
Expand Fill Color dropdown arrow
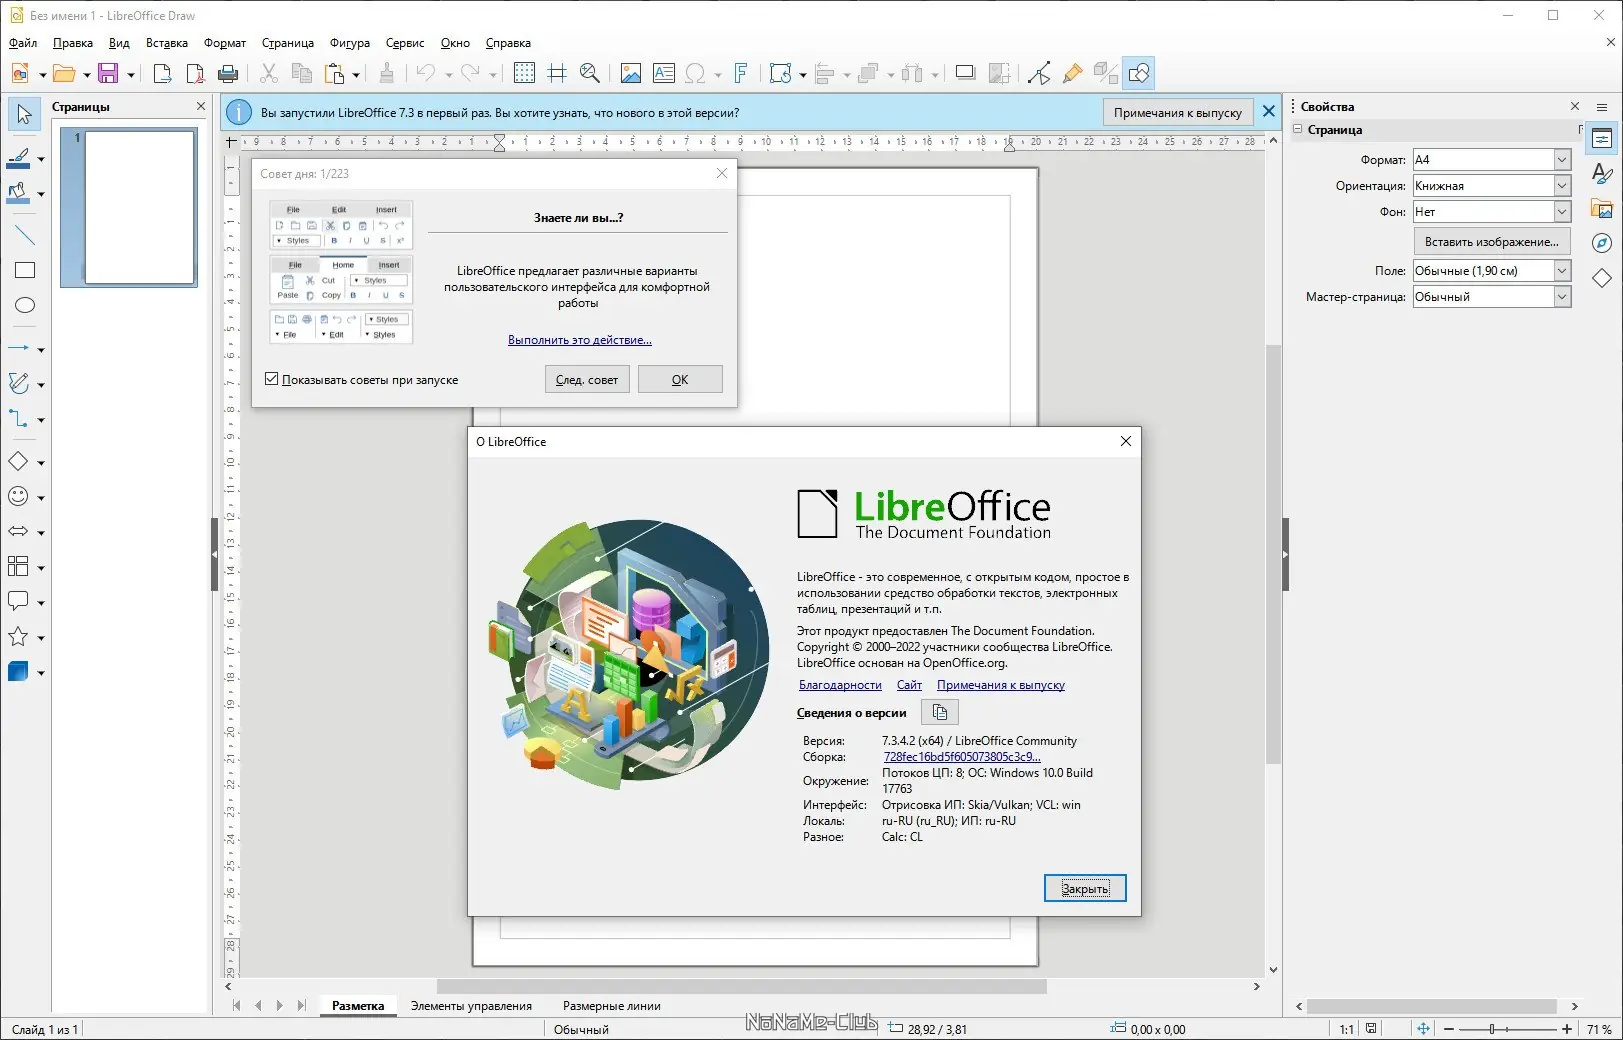click(x=41, y=194)
